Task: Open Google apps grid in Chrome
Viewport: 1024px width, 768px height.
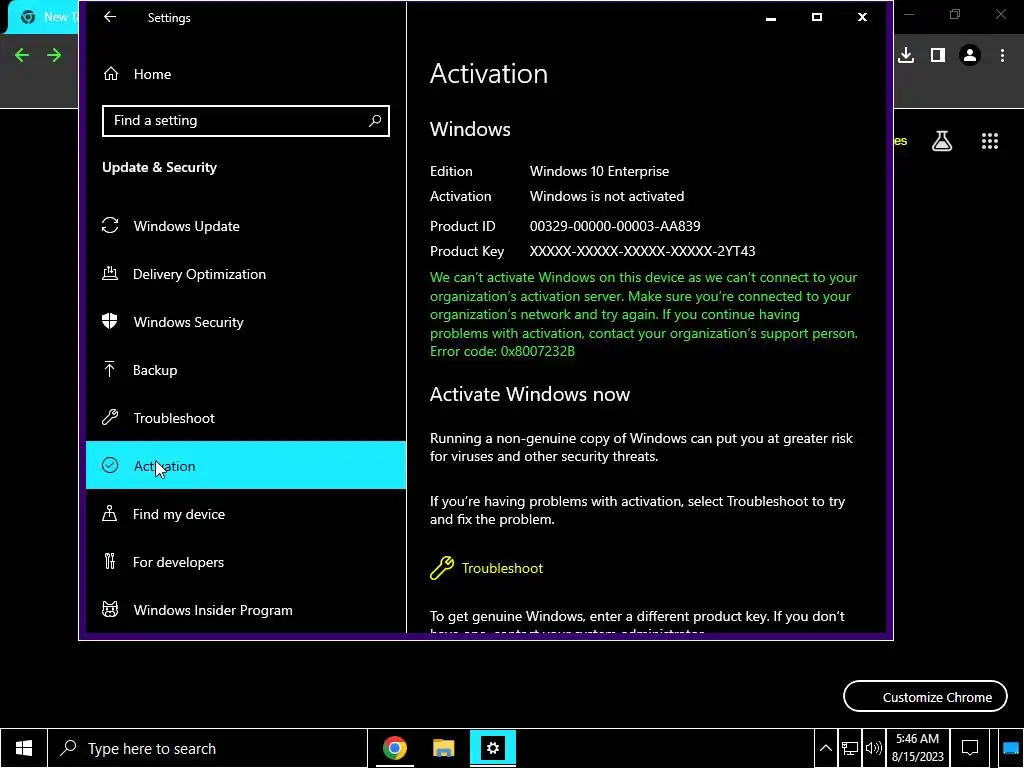Action: (x=990, y=141)
